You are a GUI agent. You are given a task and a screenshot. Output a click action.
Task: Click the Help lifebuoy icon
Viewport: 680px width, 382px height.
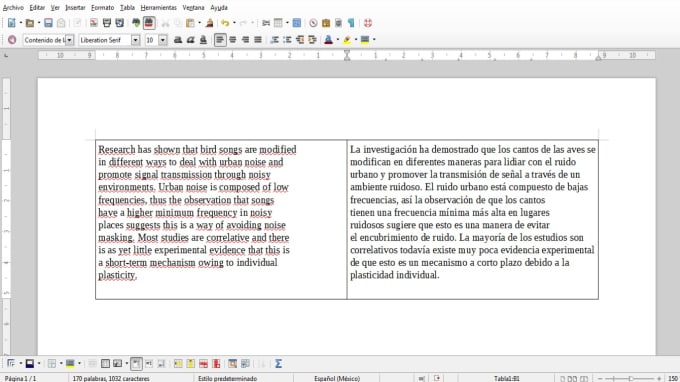pos(368,23)
